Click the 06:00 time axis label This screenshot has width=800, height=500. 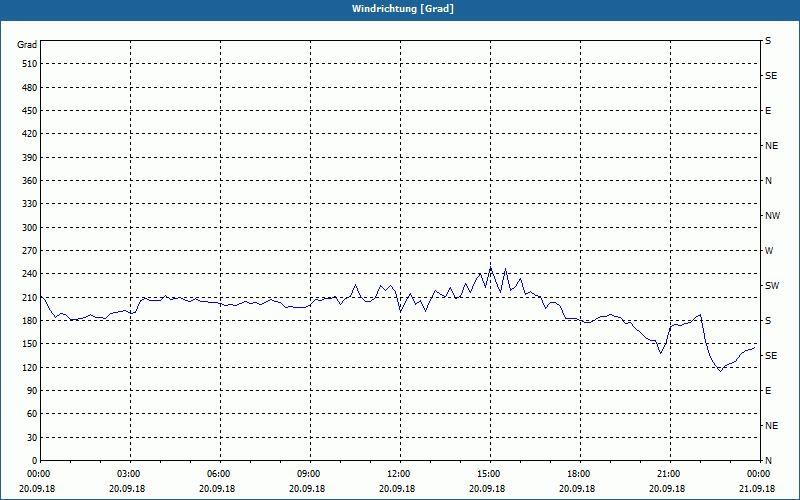(220, 473)
